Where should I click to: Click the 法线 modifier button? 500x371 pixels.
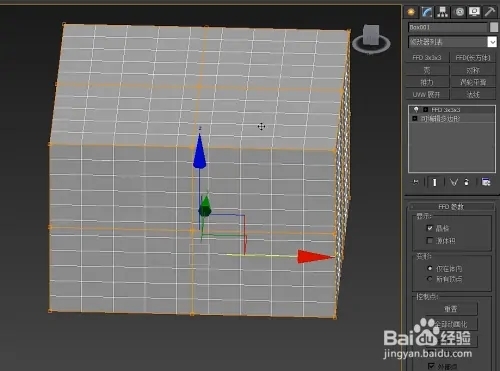[473, 94]
